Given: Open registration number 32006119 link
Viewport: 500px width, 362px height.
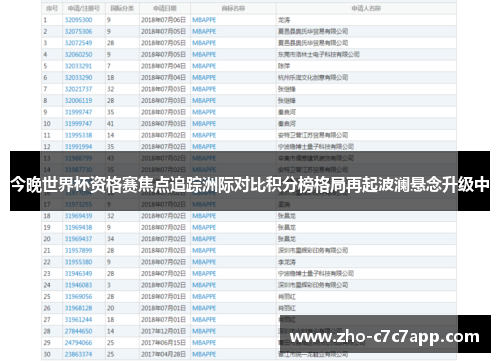Looking at the screenshot, I should (78, 101).
